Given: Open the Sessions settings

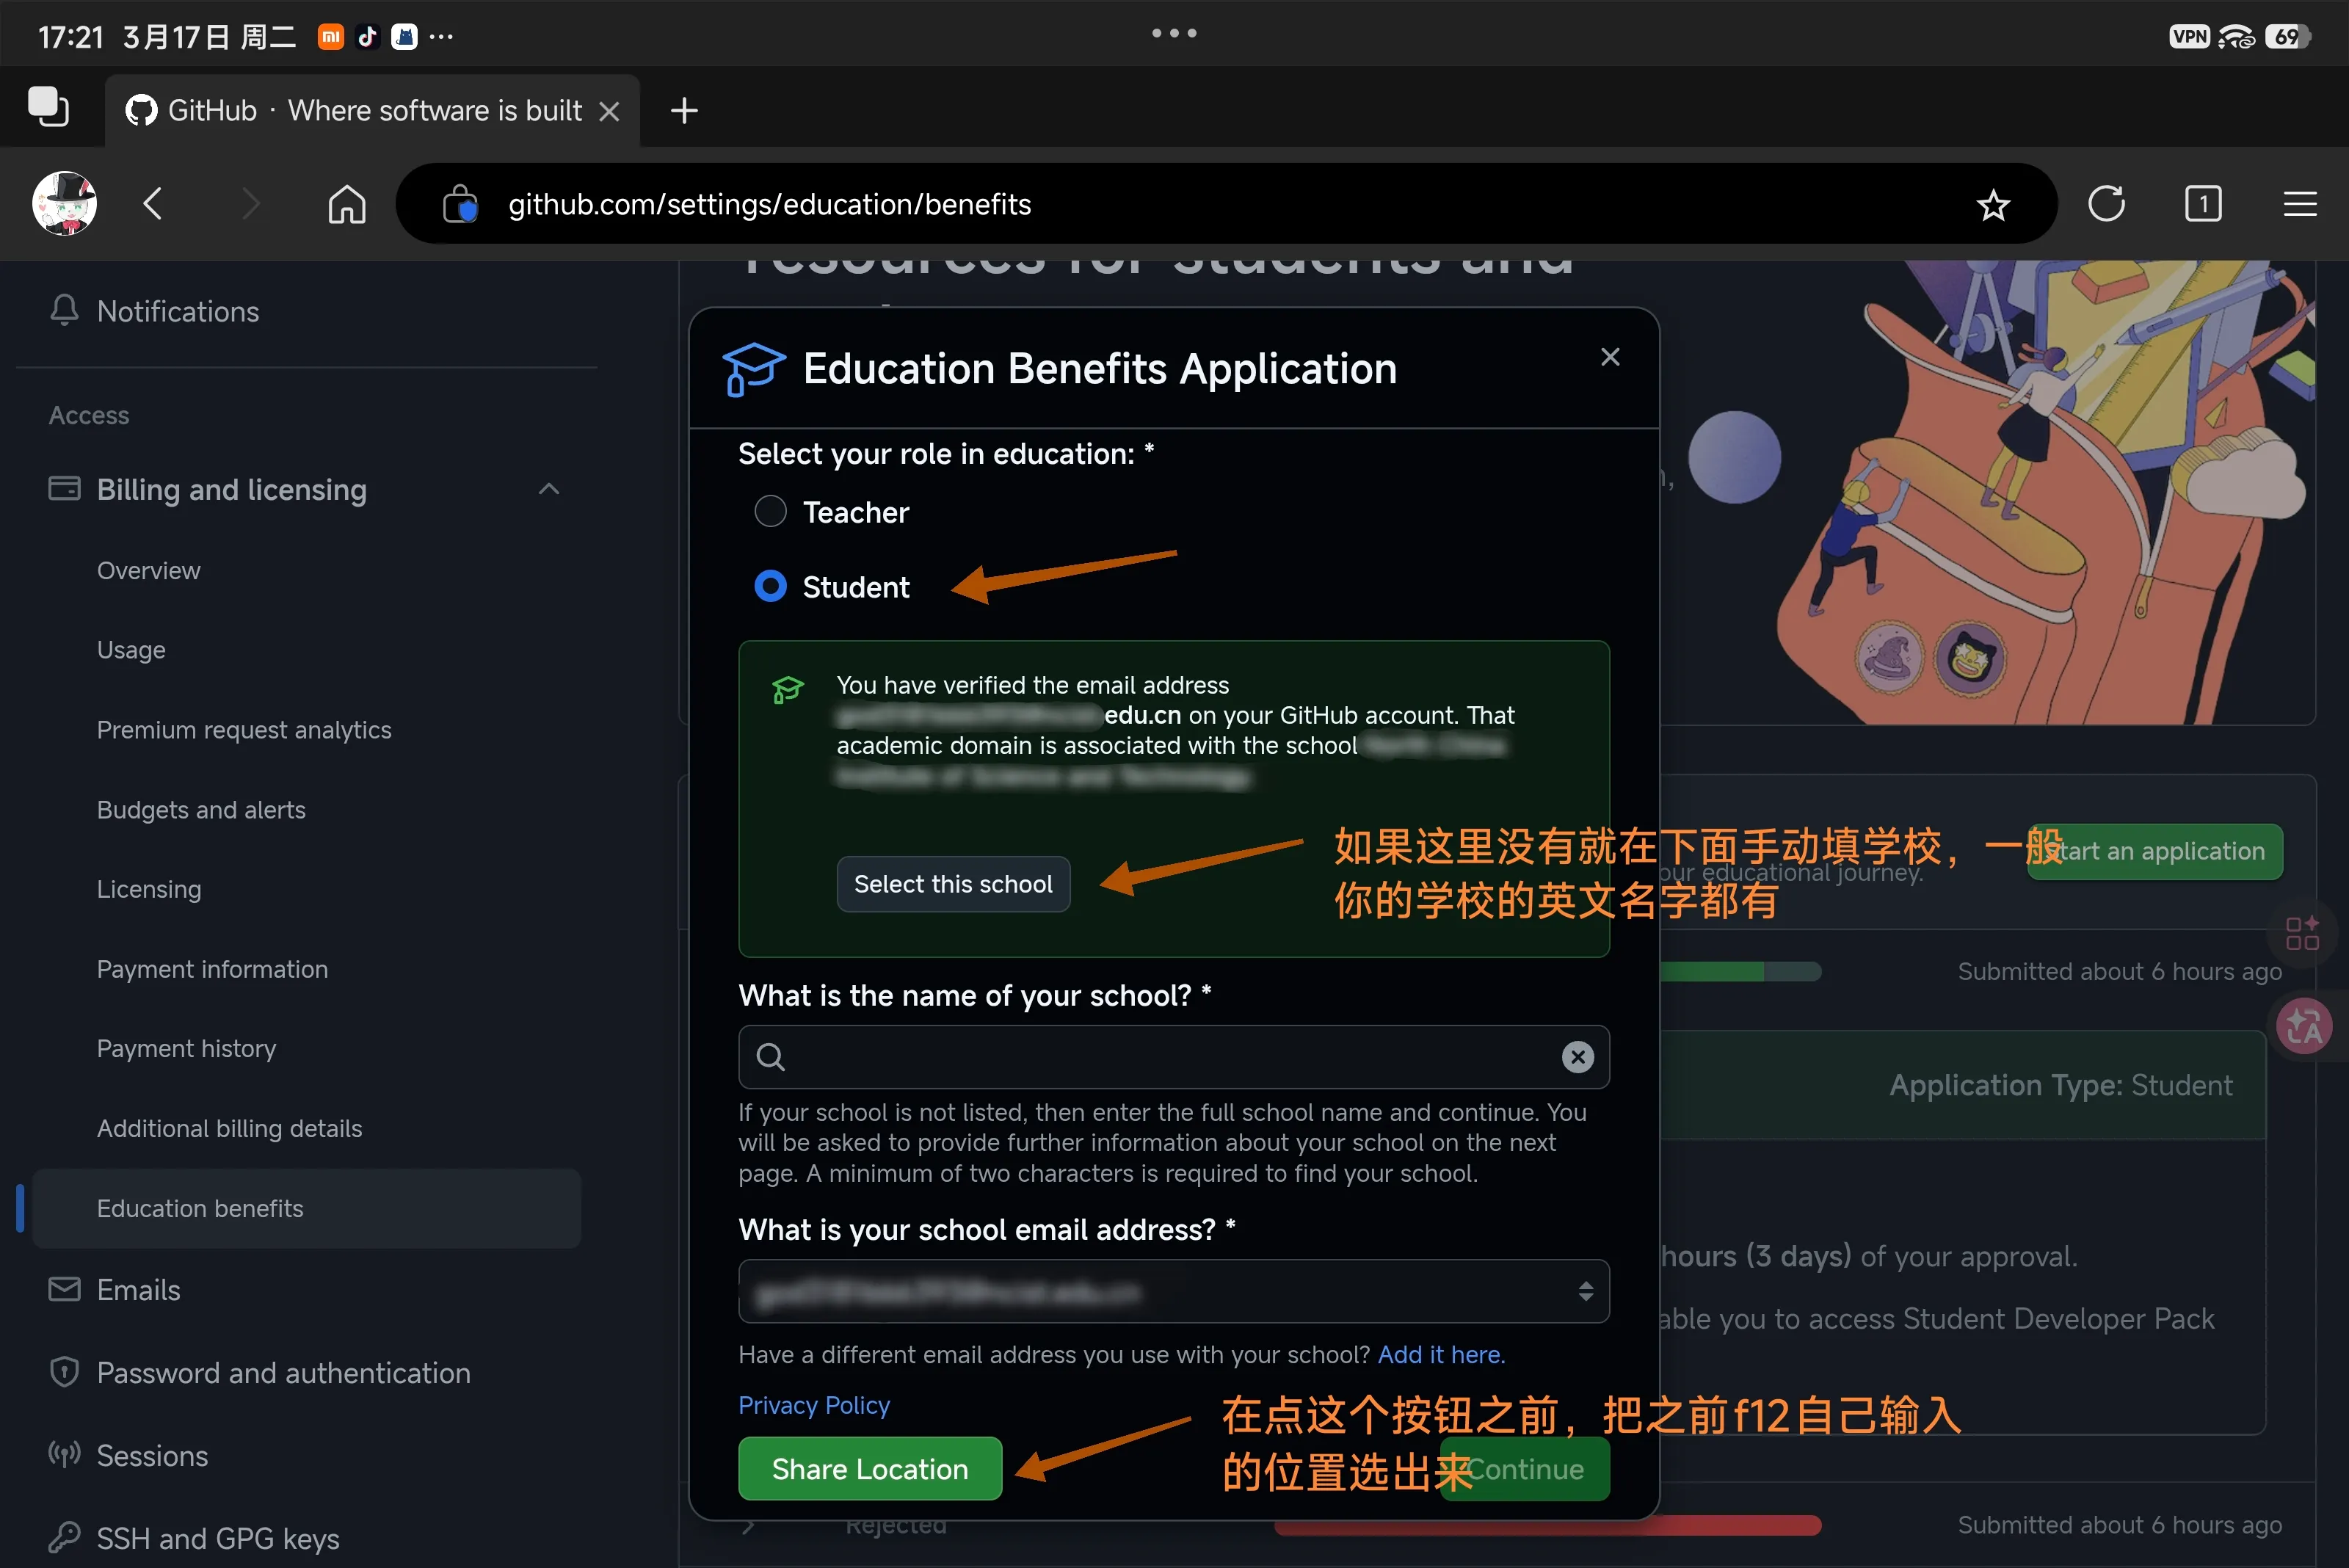Looking at the screenshot, I should point(152,1457).
